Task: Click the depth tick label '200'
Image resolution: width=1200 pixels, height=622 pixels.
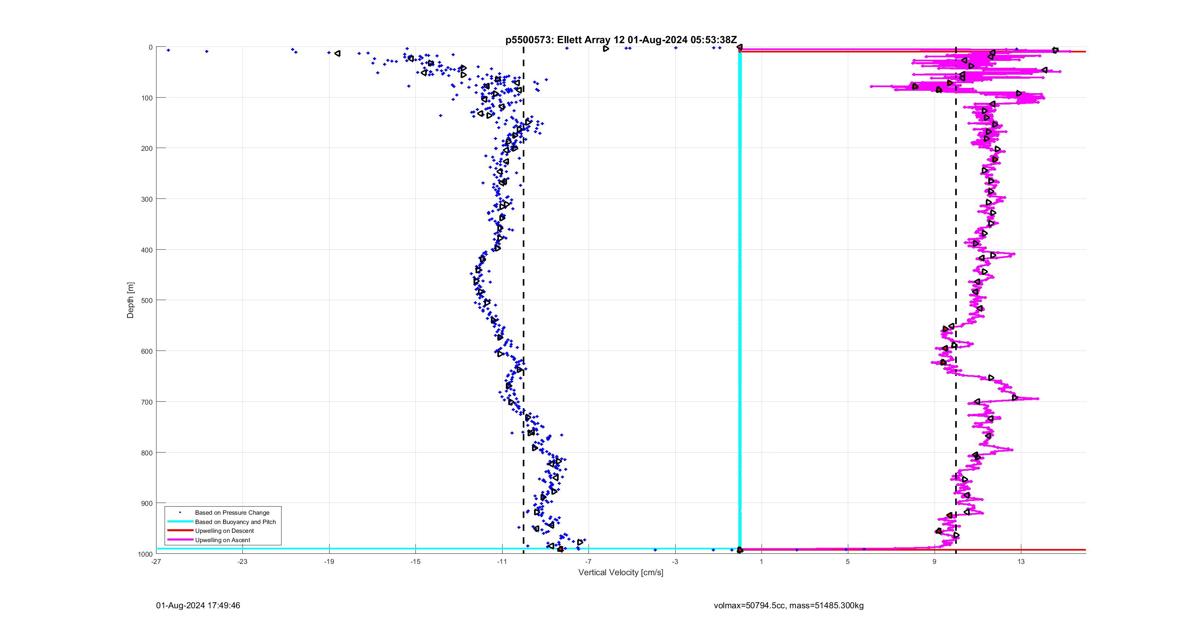Action: pos(145,148)
